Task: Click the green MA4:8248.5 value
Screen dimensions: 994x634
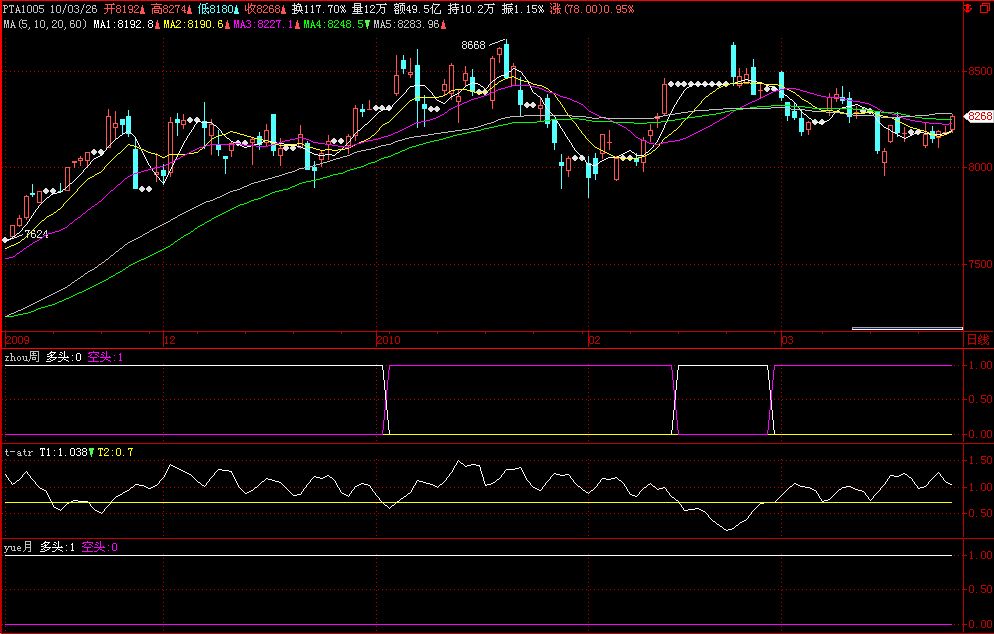Action: pyautogui.click(x=333, y=24)
